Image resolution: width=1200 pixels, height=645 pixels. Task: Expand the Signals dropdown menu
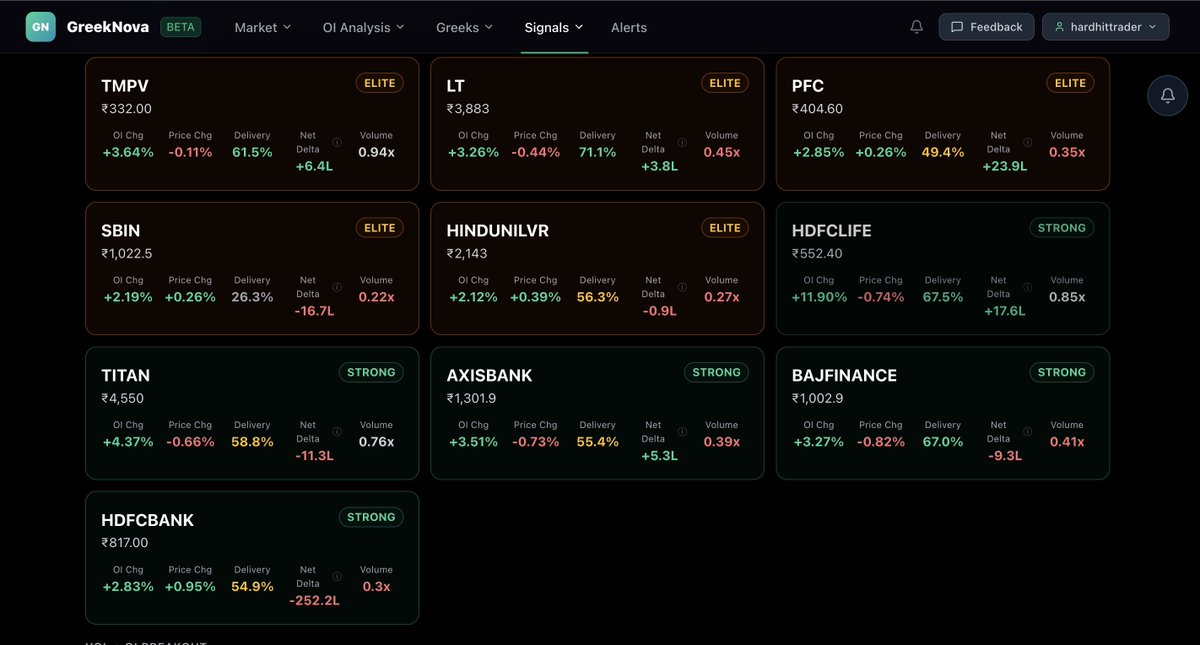[554, 27]
